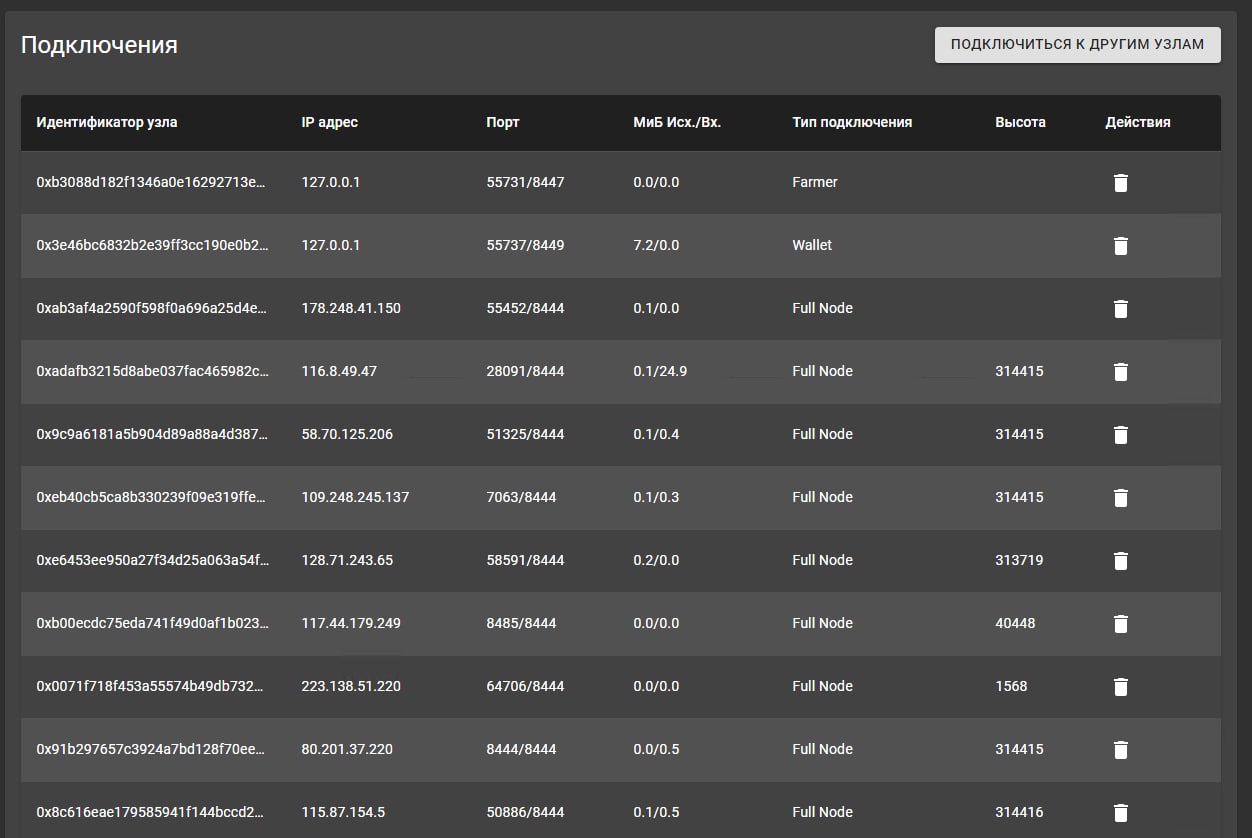Select node ID 0xeb40cb5ca8b330239f09e319ffe…
Image resolution: width=1252 pixels, height=838 pixels.
click(152, 497)
